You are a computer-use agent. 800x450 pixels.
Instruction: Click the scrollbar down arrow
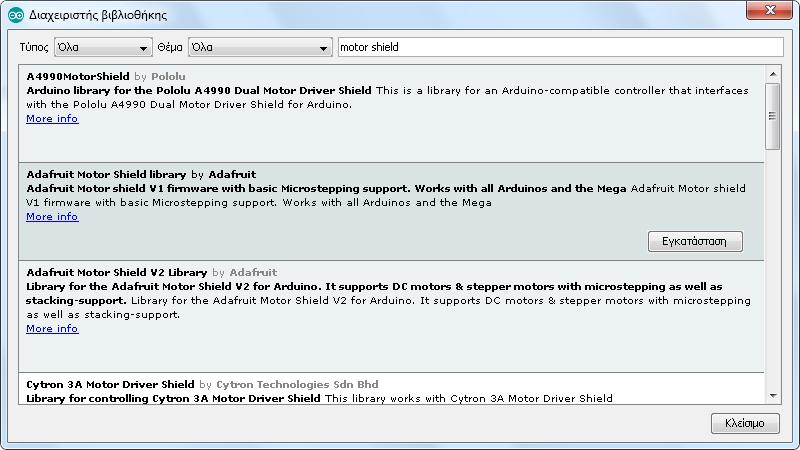[773, 396]
